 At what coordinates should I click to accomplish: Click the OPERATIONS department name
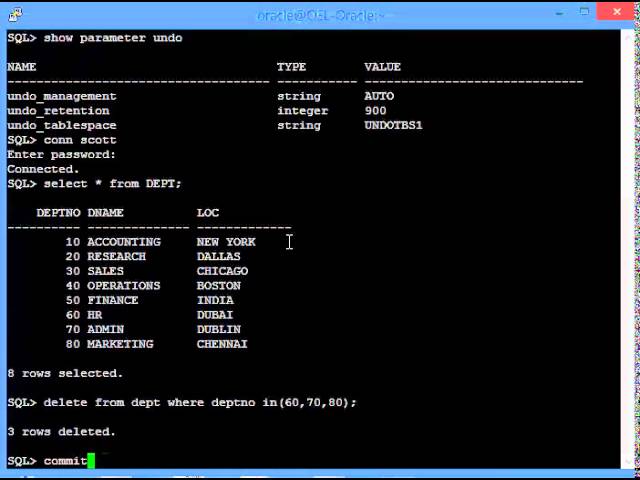(124, 286)
